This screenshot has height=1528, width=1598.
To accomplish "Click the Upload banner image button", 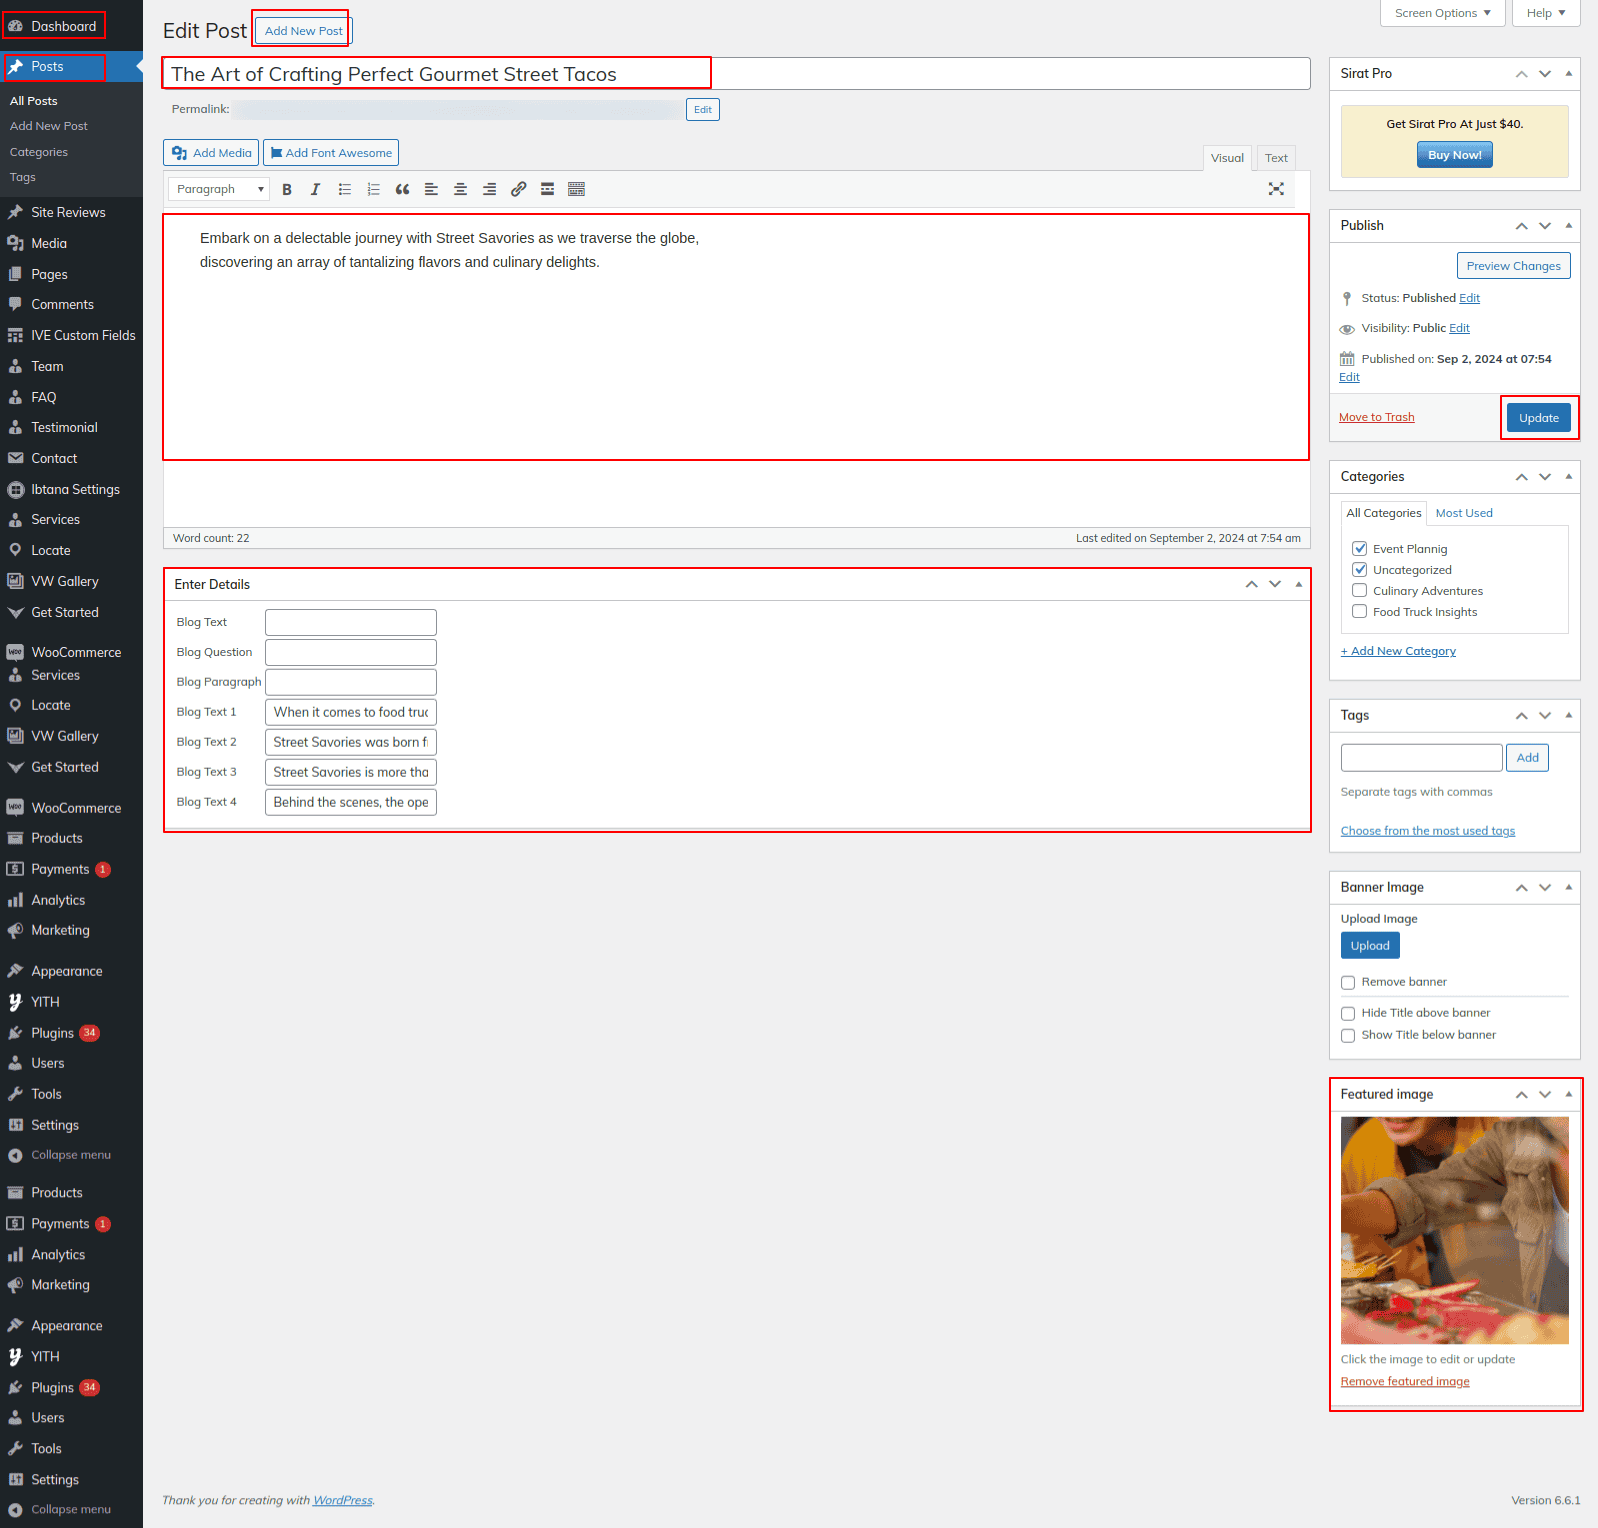I will [x=1370, y=946].
